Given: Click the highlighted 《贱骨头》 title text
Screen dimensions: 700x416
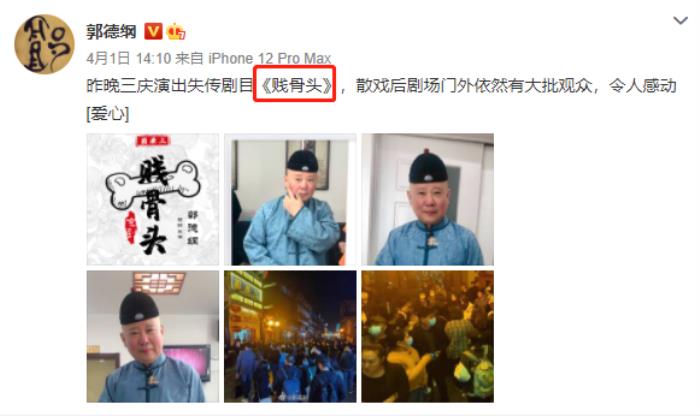Looking at the screenshot, I should (x=295, y=84).
